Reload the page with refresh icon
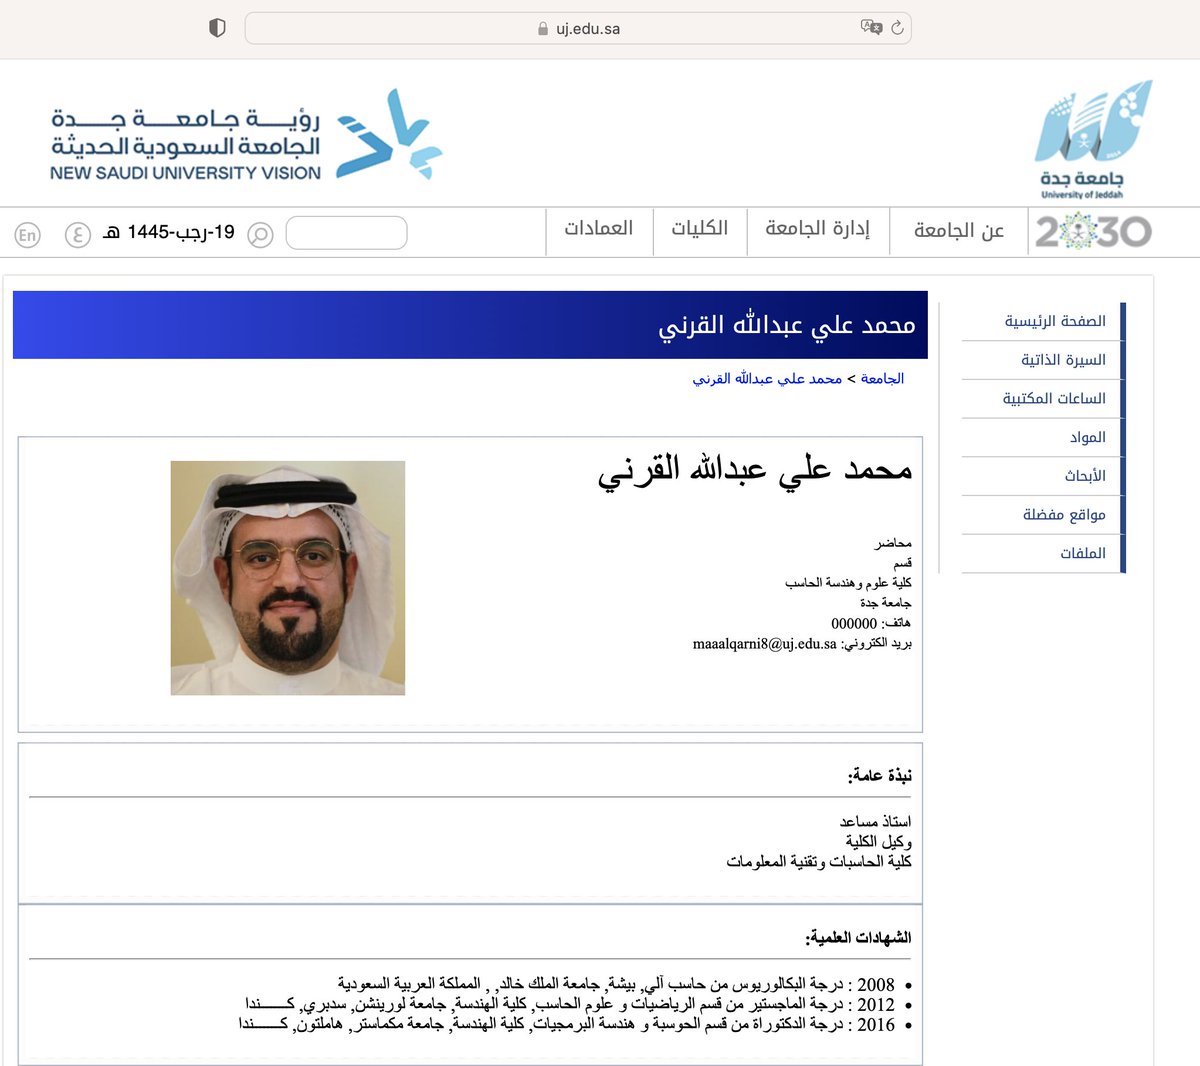 pos(897,28)
